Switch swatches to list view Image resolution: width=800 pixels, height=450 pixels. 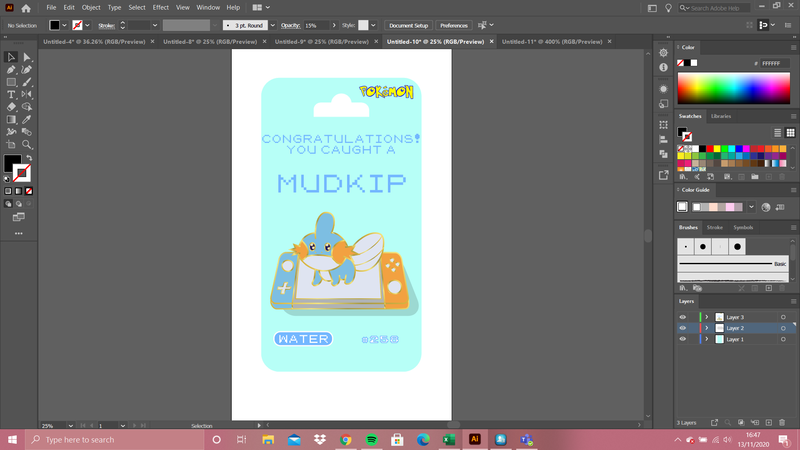tap(778, 133)
